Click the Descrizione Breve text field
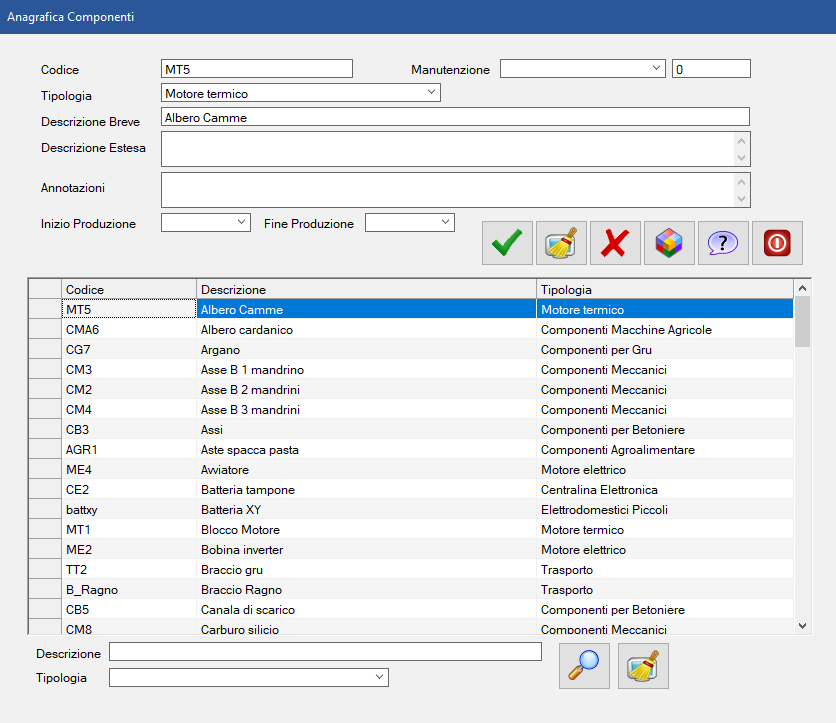836x723 pixels. 455,118
